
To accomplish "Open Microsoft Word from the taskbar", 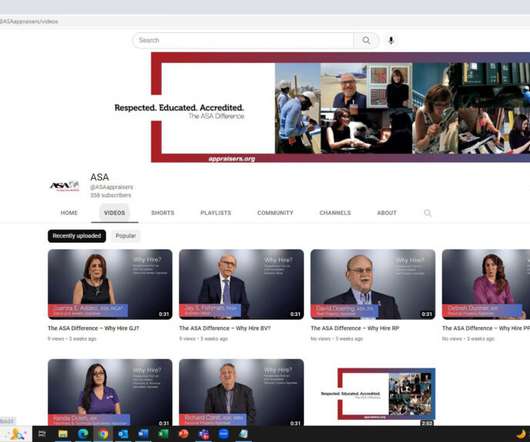I will pos(143,434).
